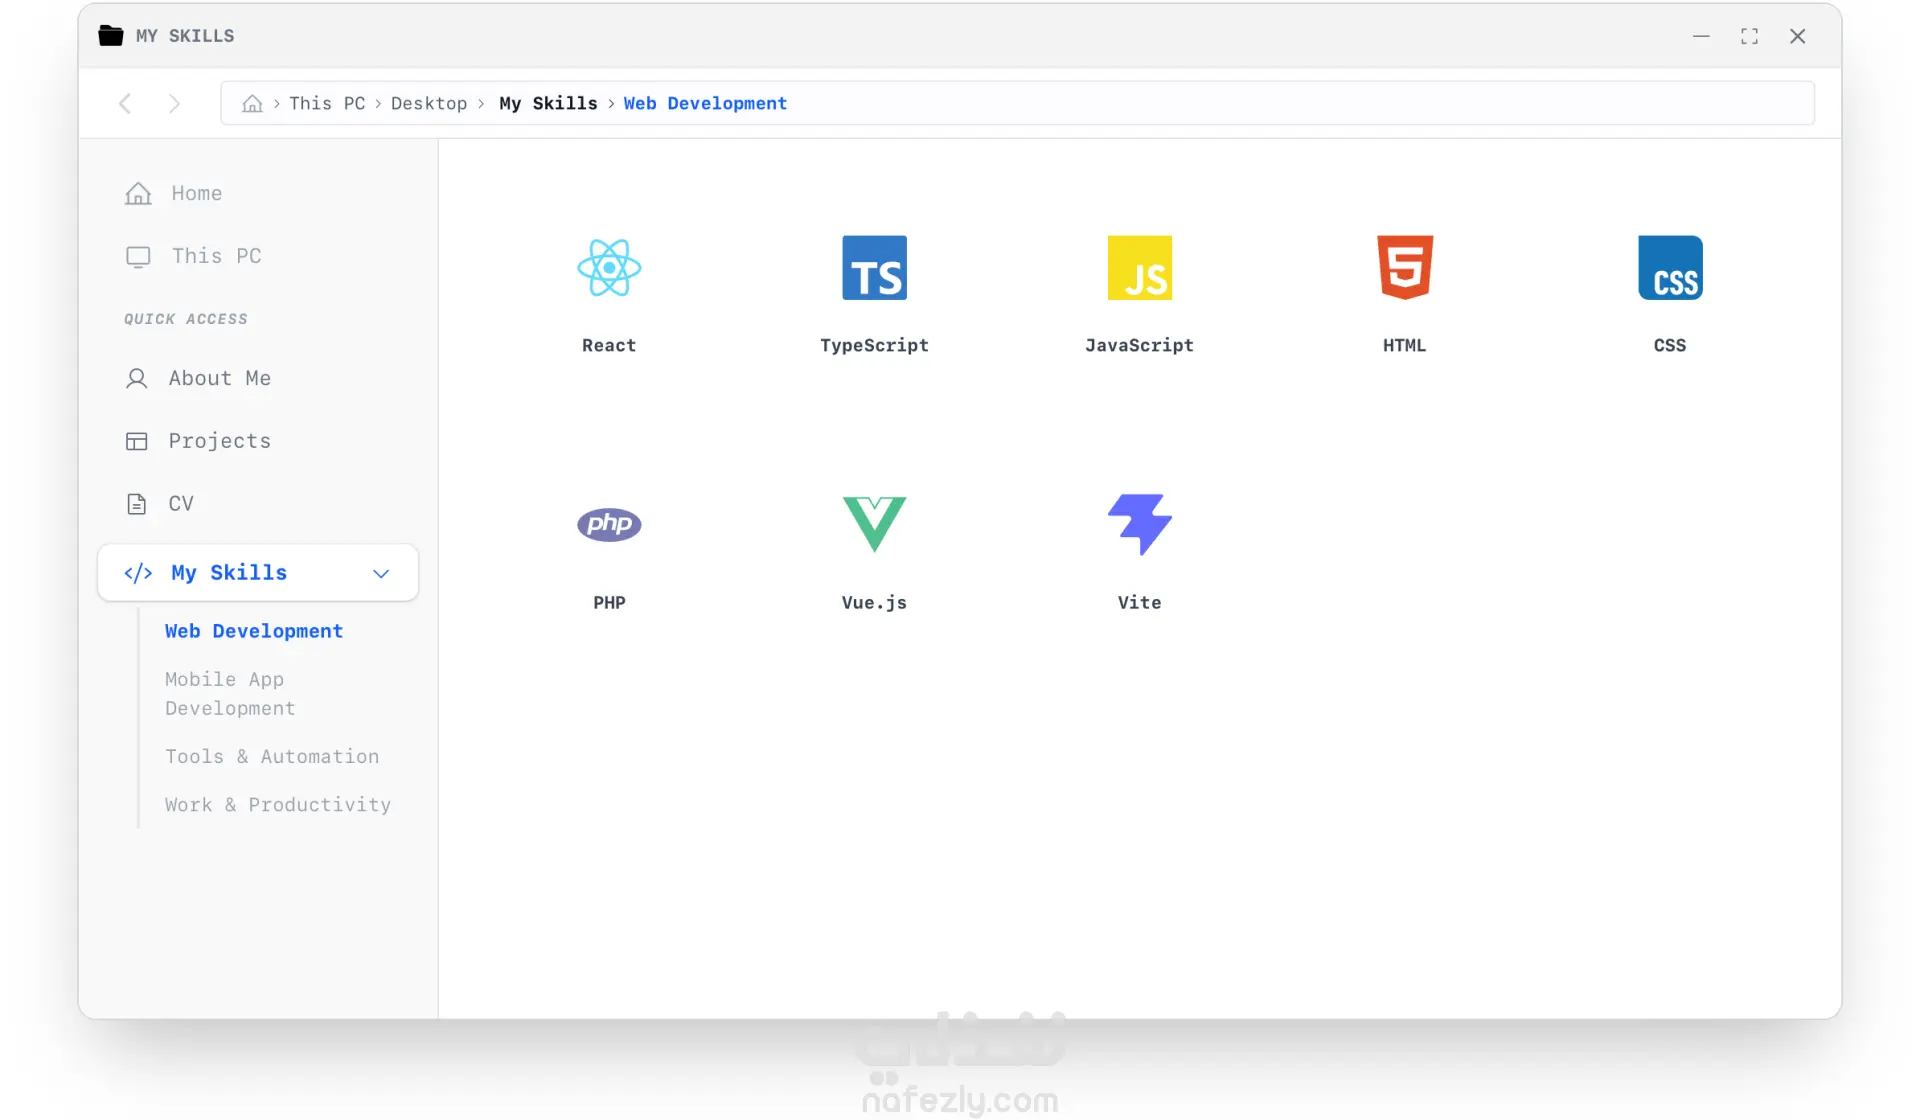Select Tools & Automation category
1920x1120 pixels.
coord(272,756)
